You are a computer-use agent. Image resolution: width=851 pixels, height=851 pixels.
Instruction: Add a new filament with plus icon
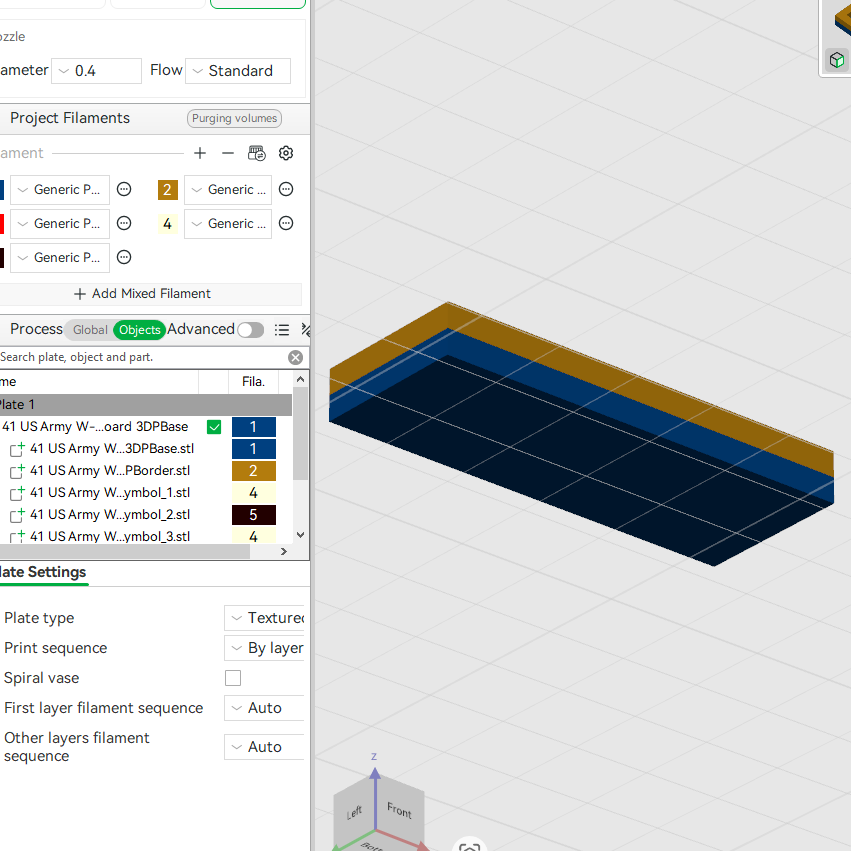(200, 153)
